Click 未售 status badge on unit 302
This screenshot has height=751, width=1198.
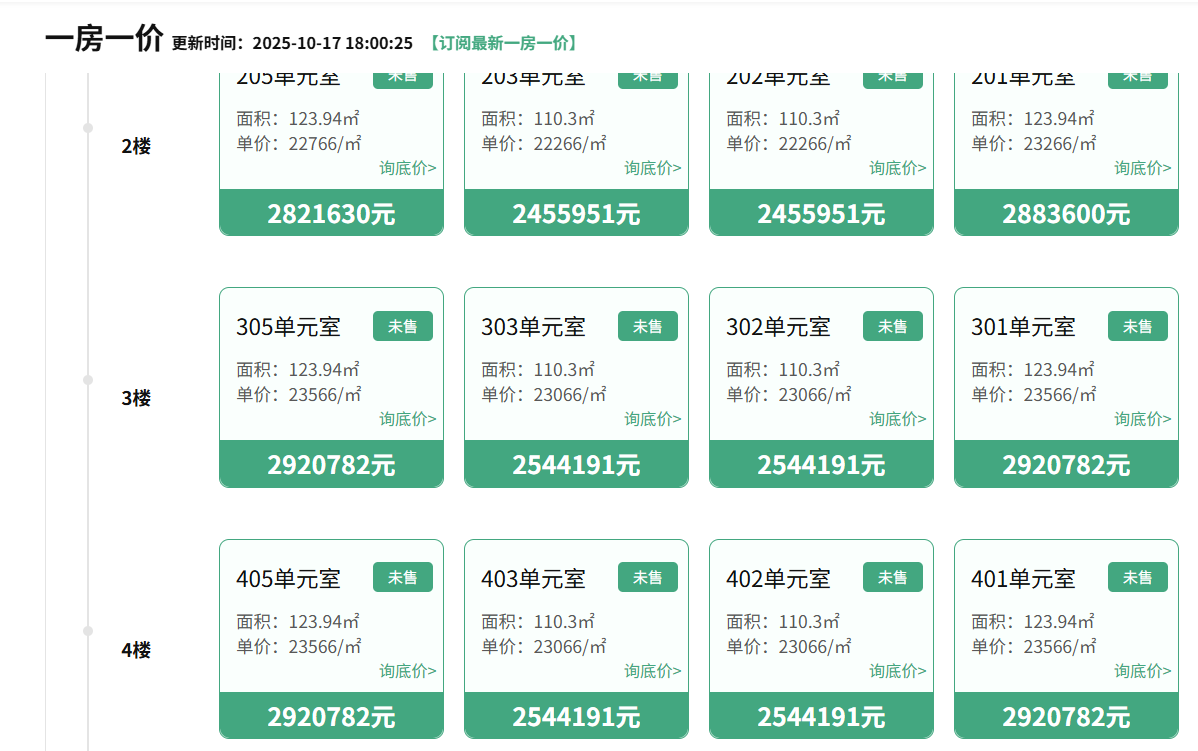coord(892,326)
